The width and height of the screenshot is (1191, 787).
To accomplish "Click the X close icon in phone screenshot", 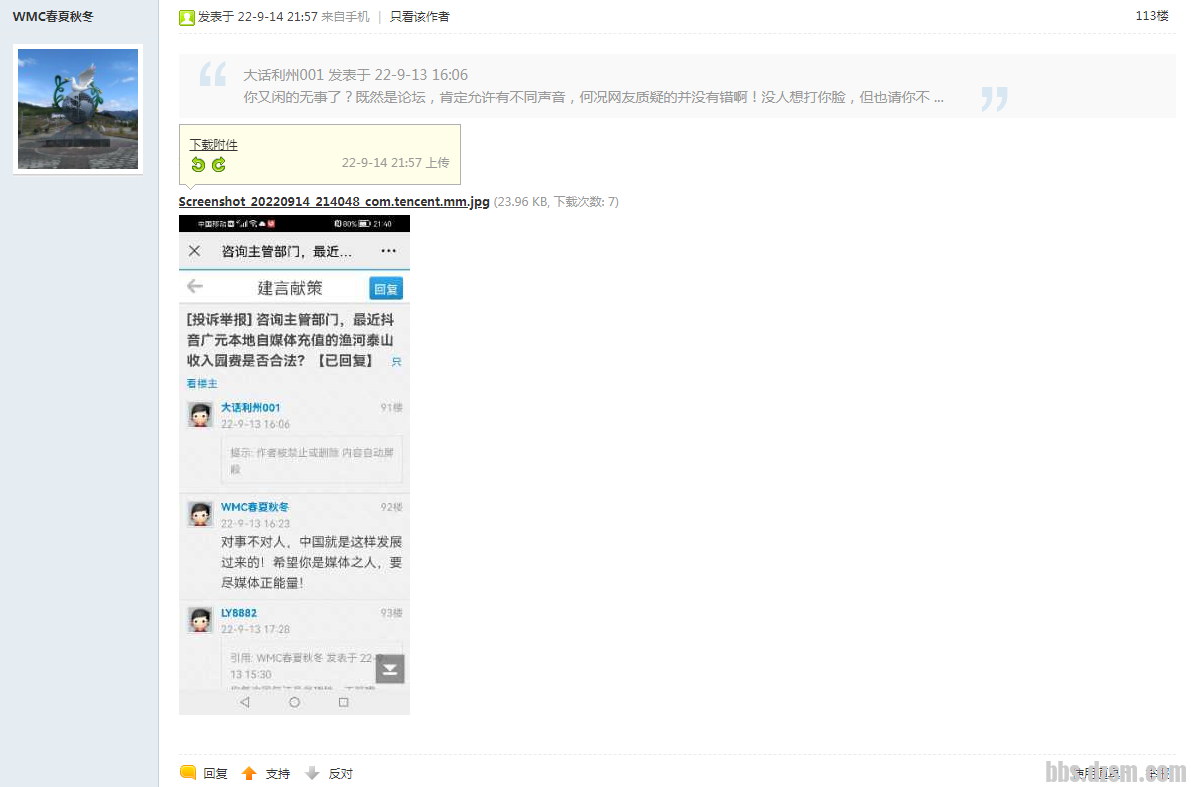I will tap(195, 251).
